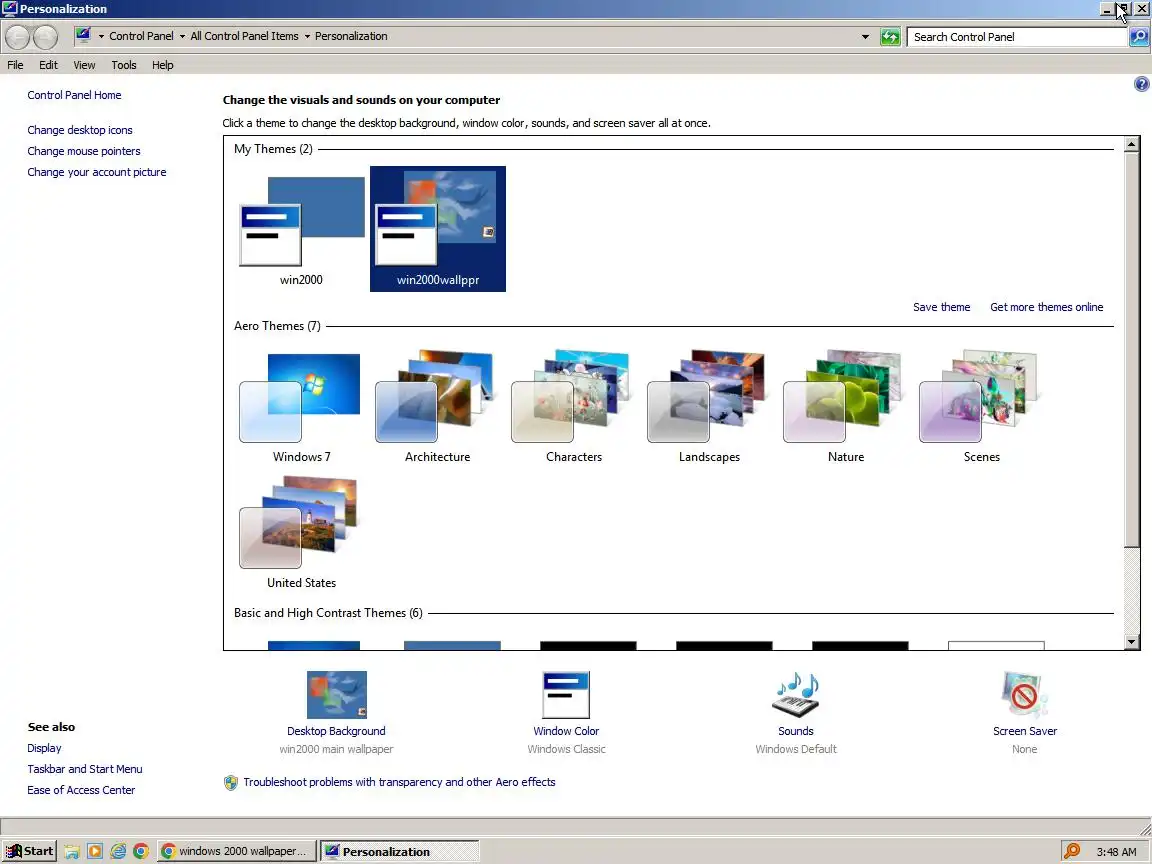Click the shield icon beside Troubleshoot link
The image size is (1152, 864).
[x=231, y=782]
